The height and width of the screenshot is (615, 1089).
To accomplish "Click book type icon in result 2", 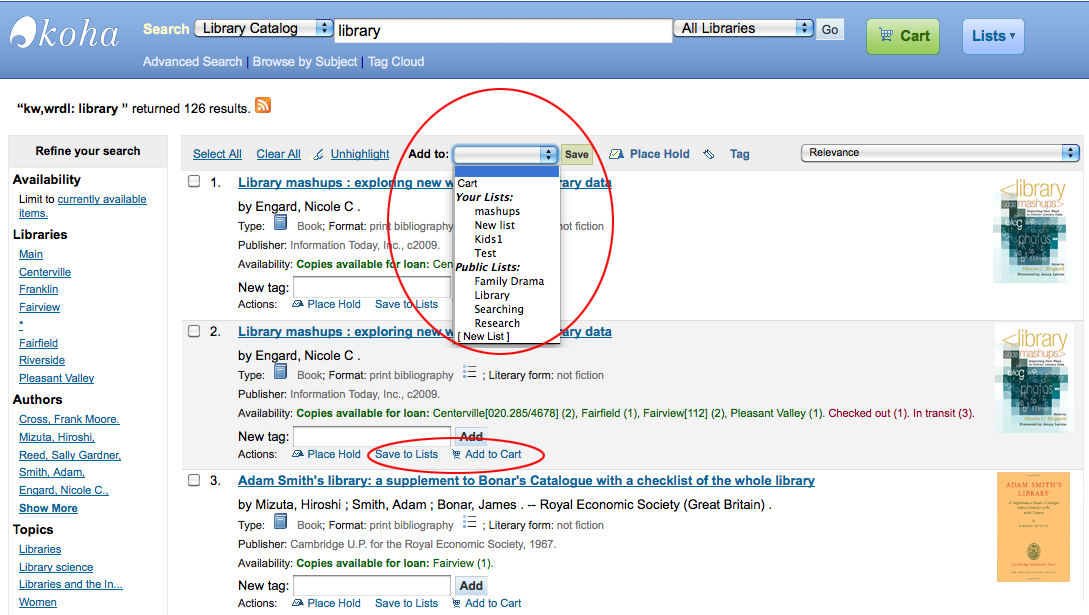I will 281,372.
